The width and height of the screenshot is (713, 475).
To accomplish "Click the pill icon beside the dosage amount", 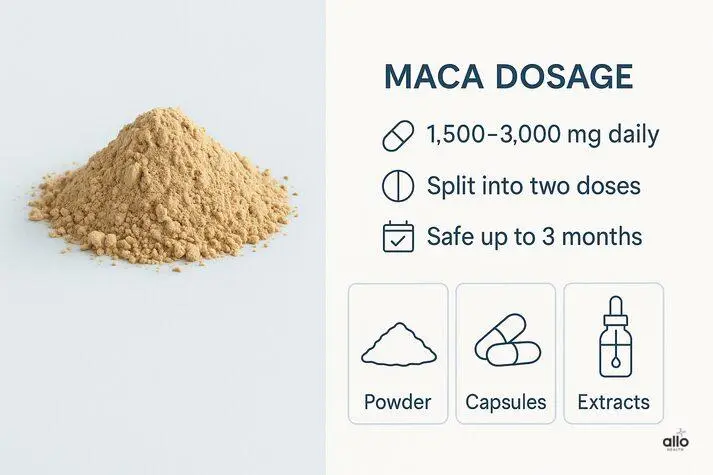I will click(399, 135).
